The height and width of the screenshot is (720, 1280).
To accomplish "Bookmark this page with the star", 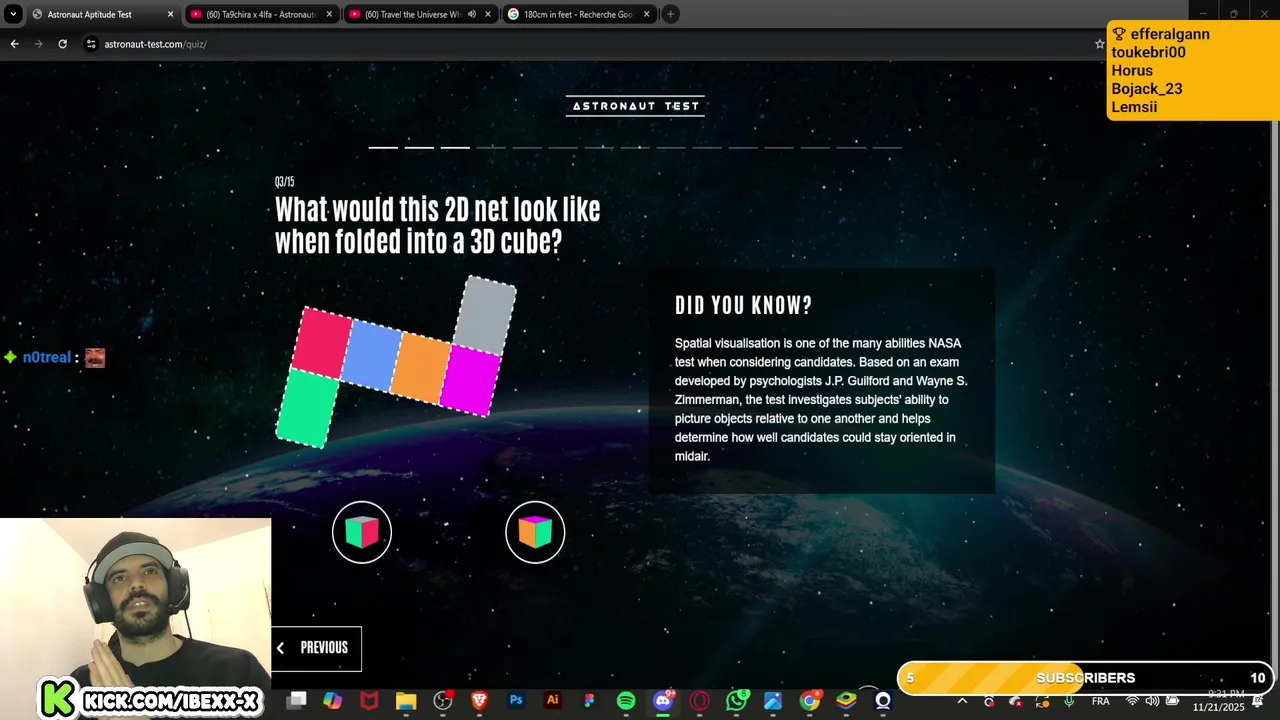I will coord(1099,44).
